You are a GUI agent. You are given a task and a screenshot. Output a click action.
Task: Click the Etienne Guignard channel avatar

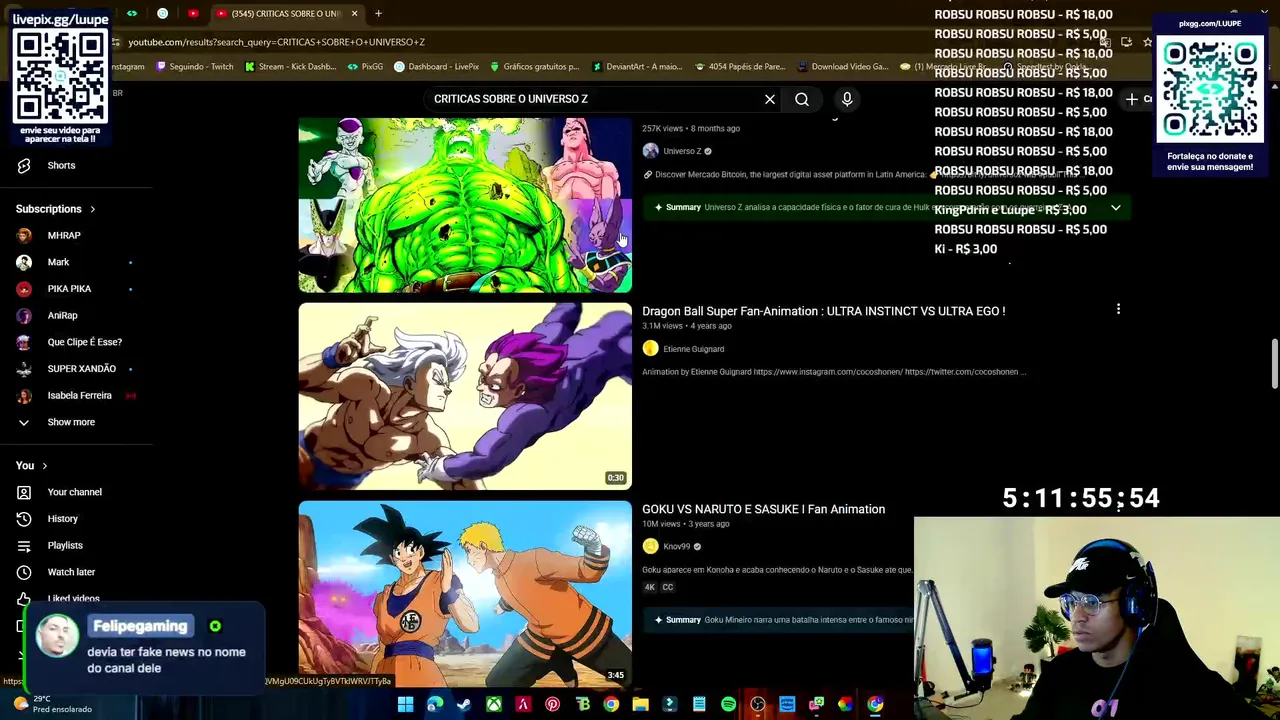(x=650, y=348)
